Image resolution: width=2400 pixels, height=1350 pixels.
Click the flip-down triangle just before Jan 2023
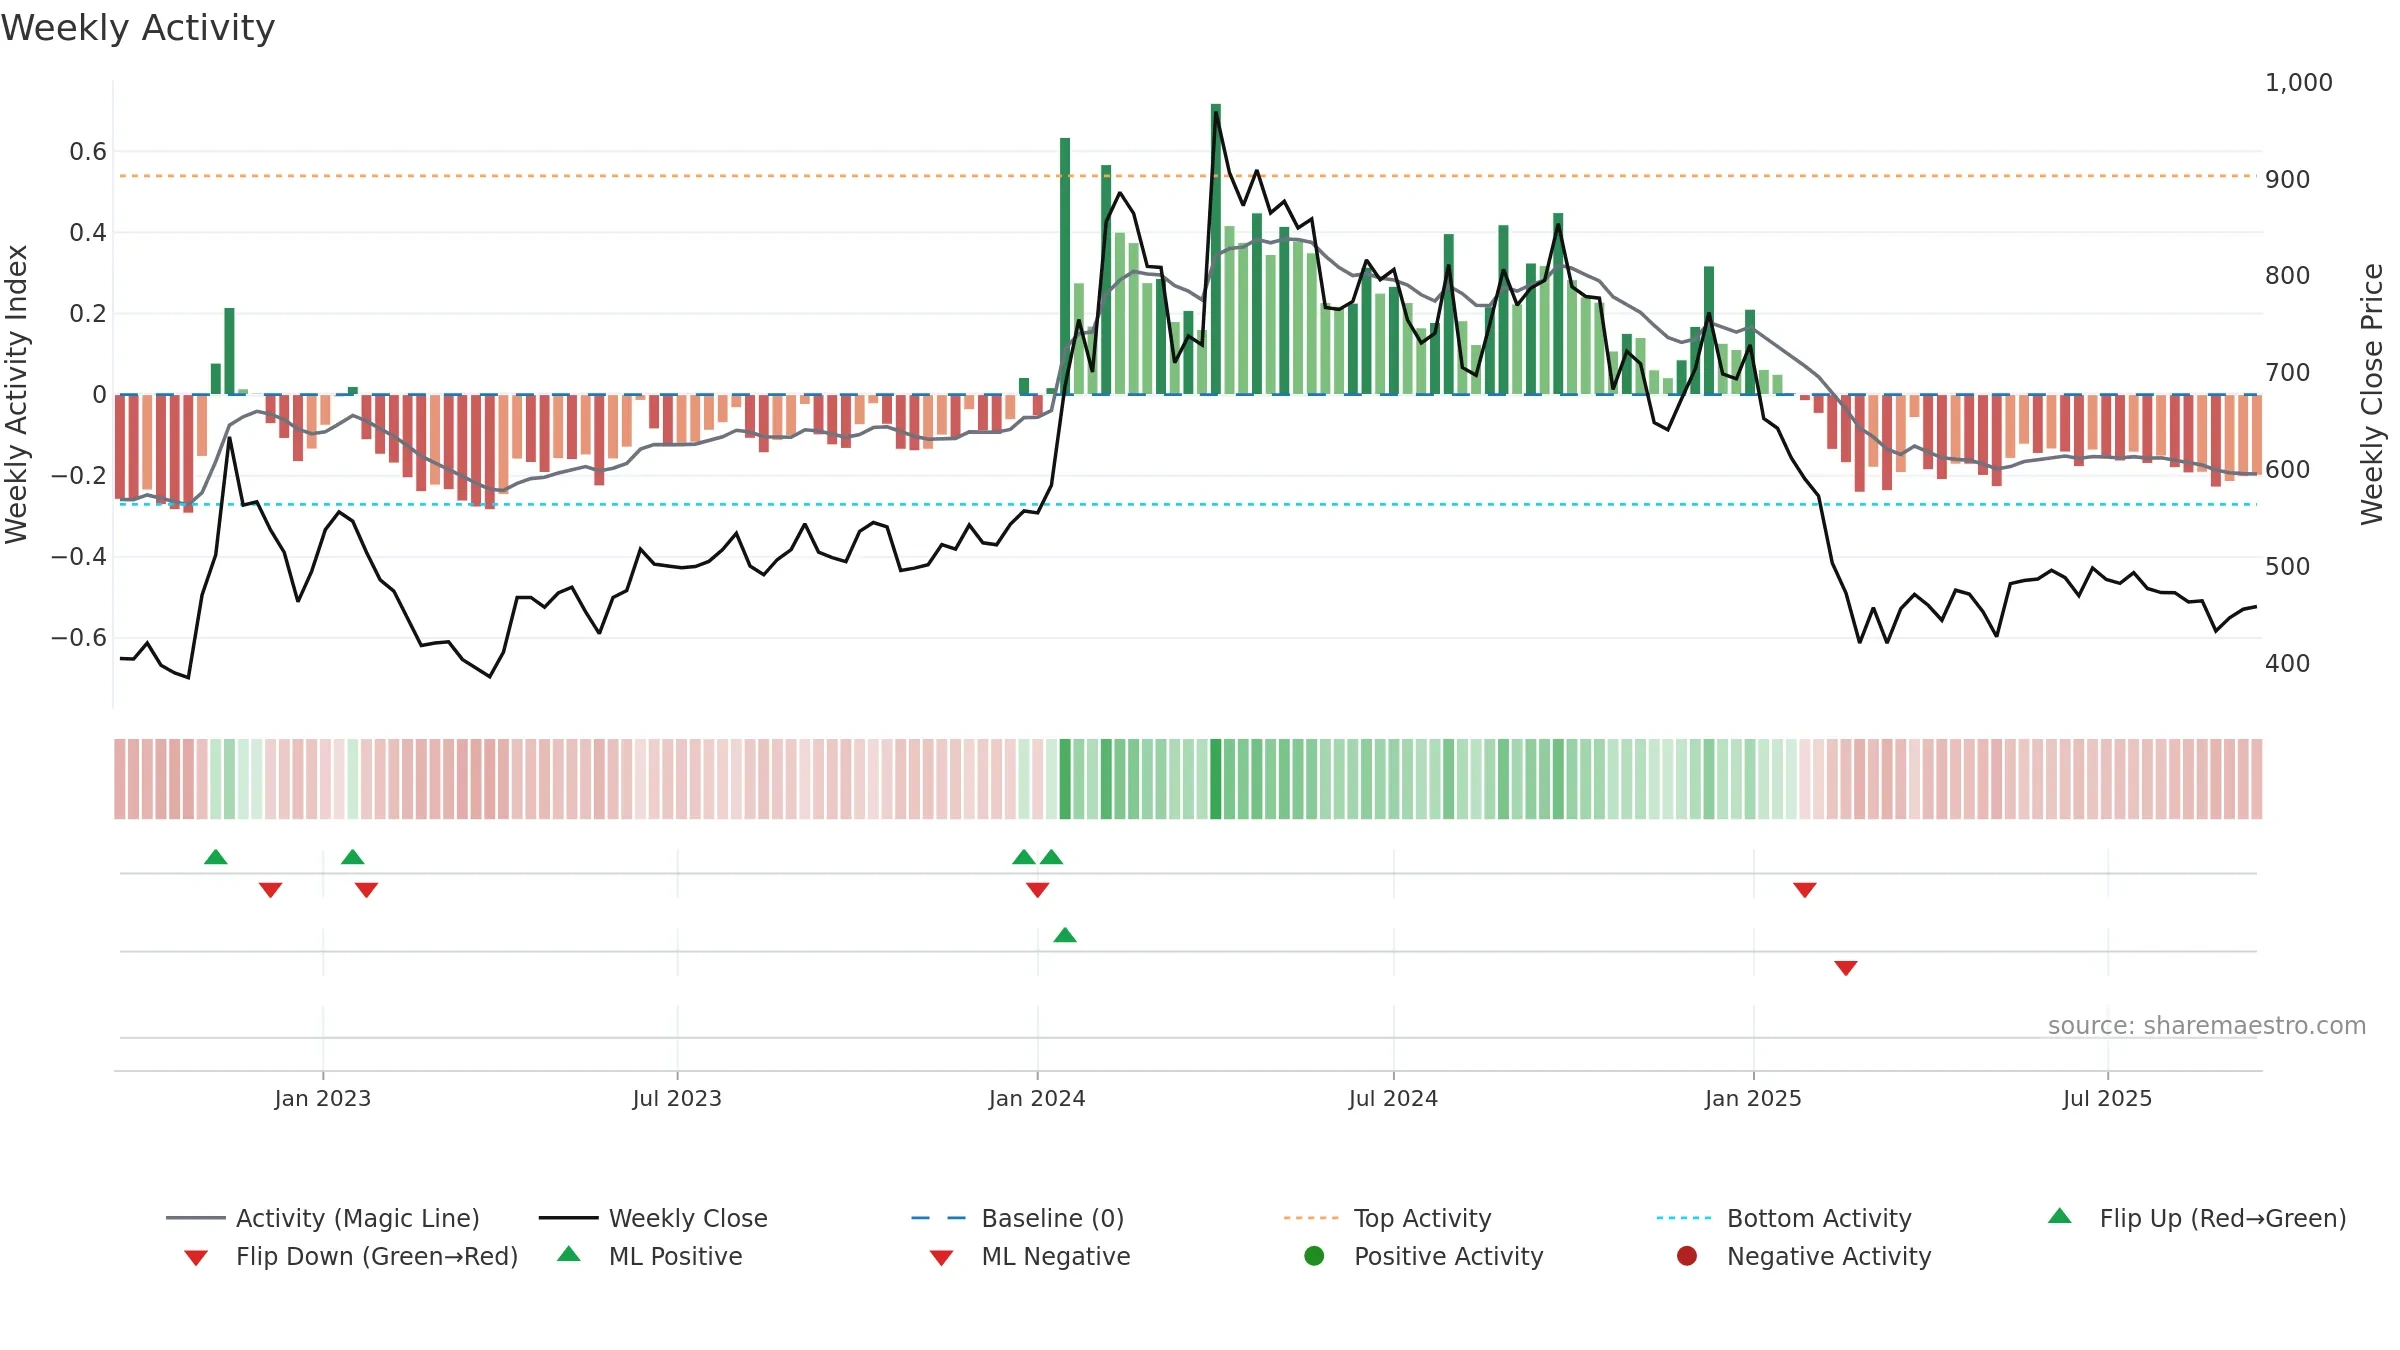coord(270,890)
